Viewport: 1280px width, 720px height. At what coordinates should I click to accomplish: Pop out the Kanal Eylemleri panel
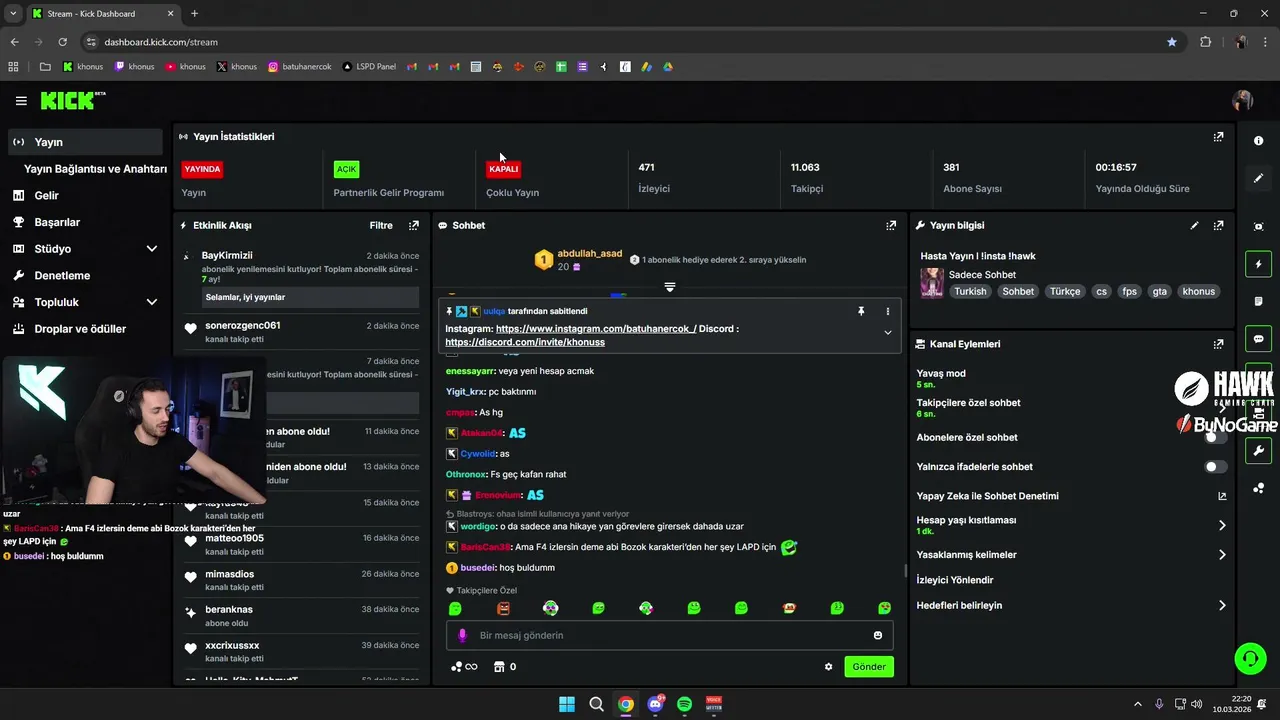coord(1218,344)
